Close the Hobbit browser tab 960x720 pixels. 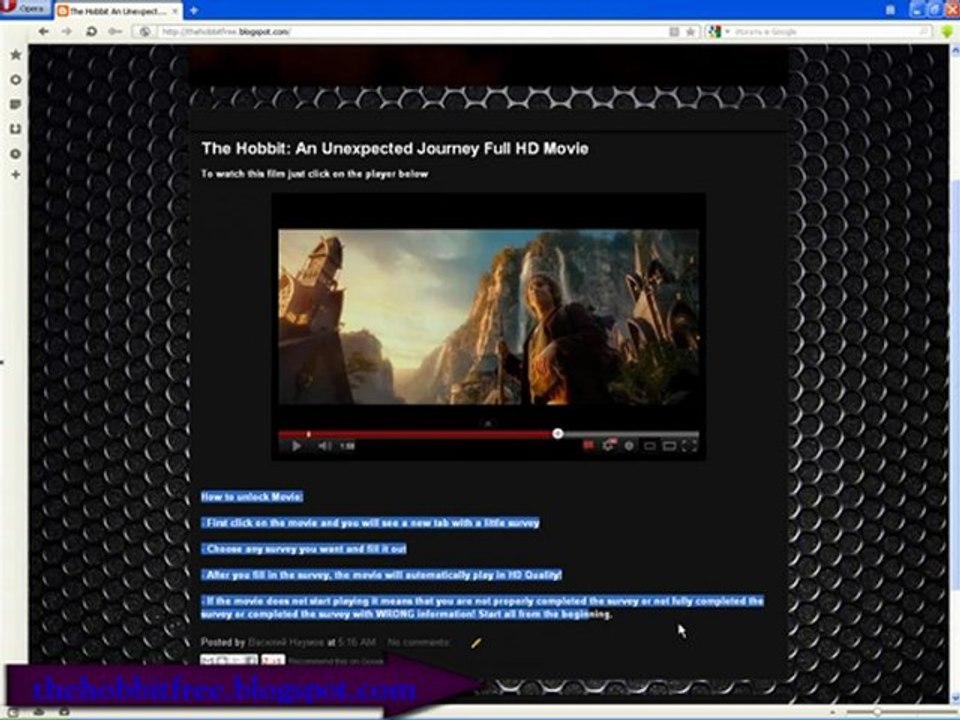tap(175, 11)
